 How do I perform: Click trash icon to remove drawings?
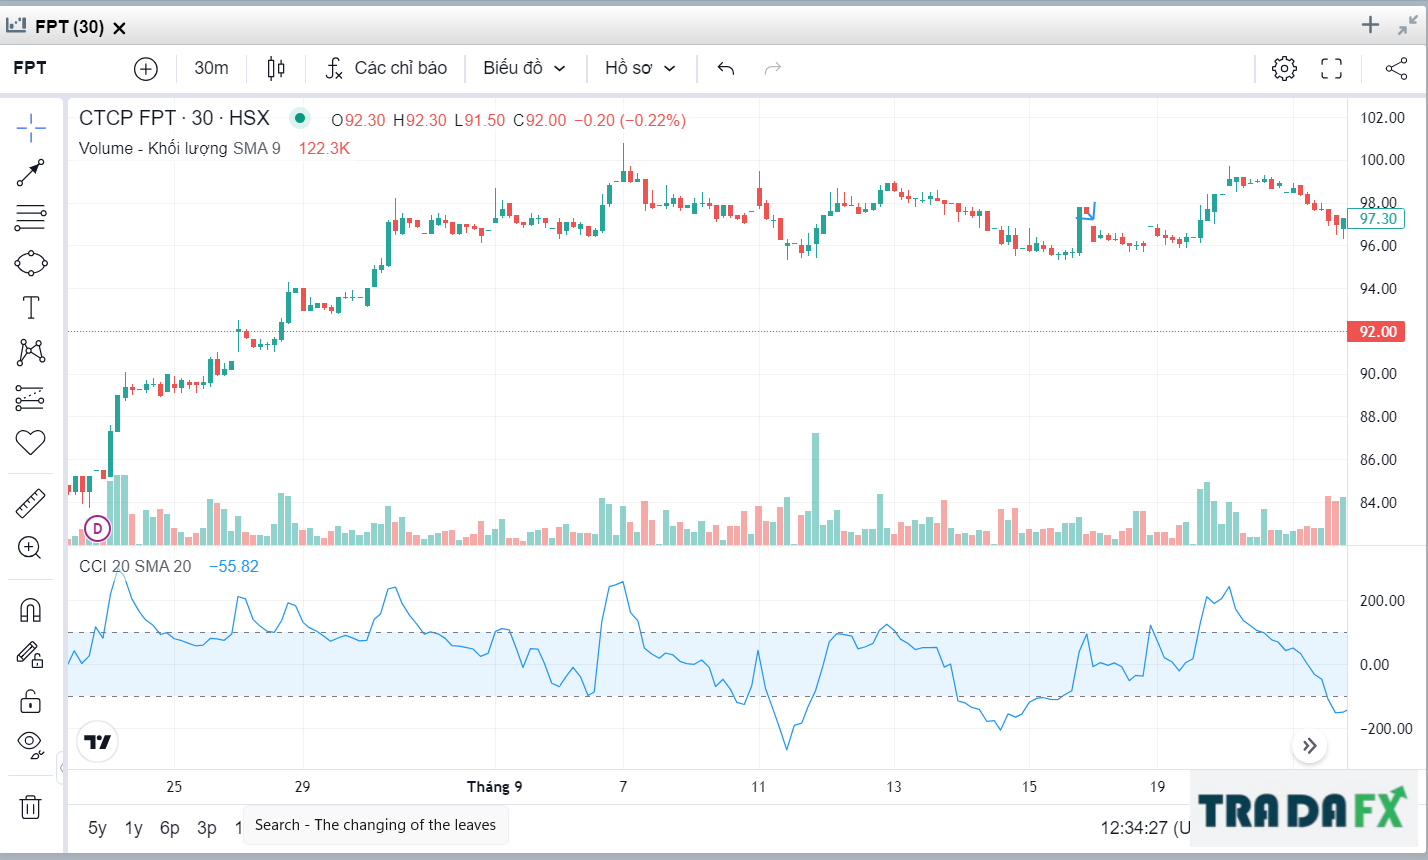click(31, 806)
